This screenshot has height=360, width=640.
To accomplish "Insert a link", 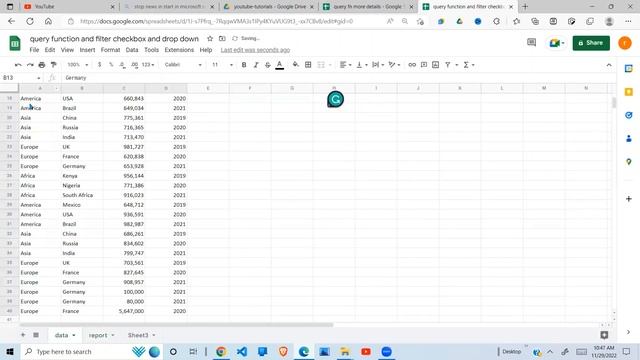I will point(412,65).
